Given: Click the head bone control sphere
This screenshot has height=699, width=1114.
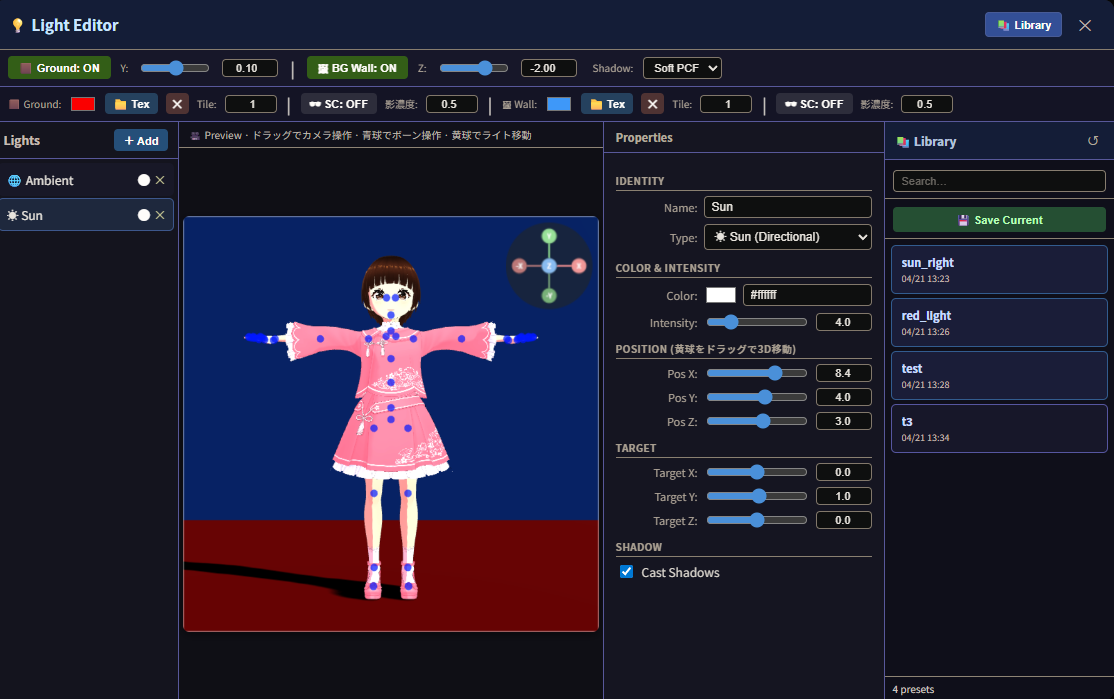Looking at the screenshot, I should 391,314.
